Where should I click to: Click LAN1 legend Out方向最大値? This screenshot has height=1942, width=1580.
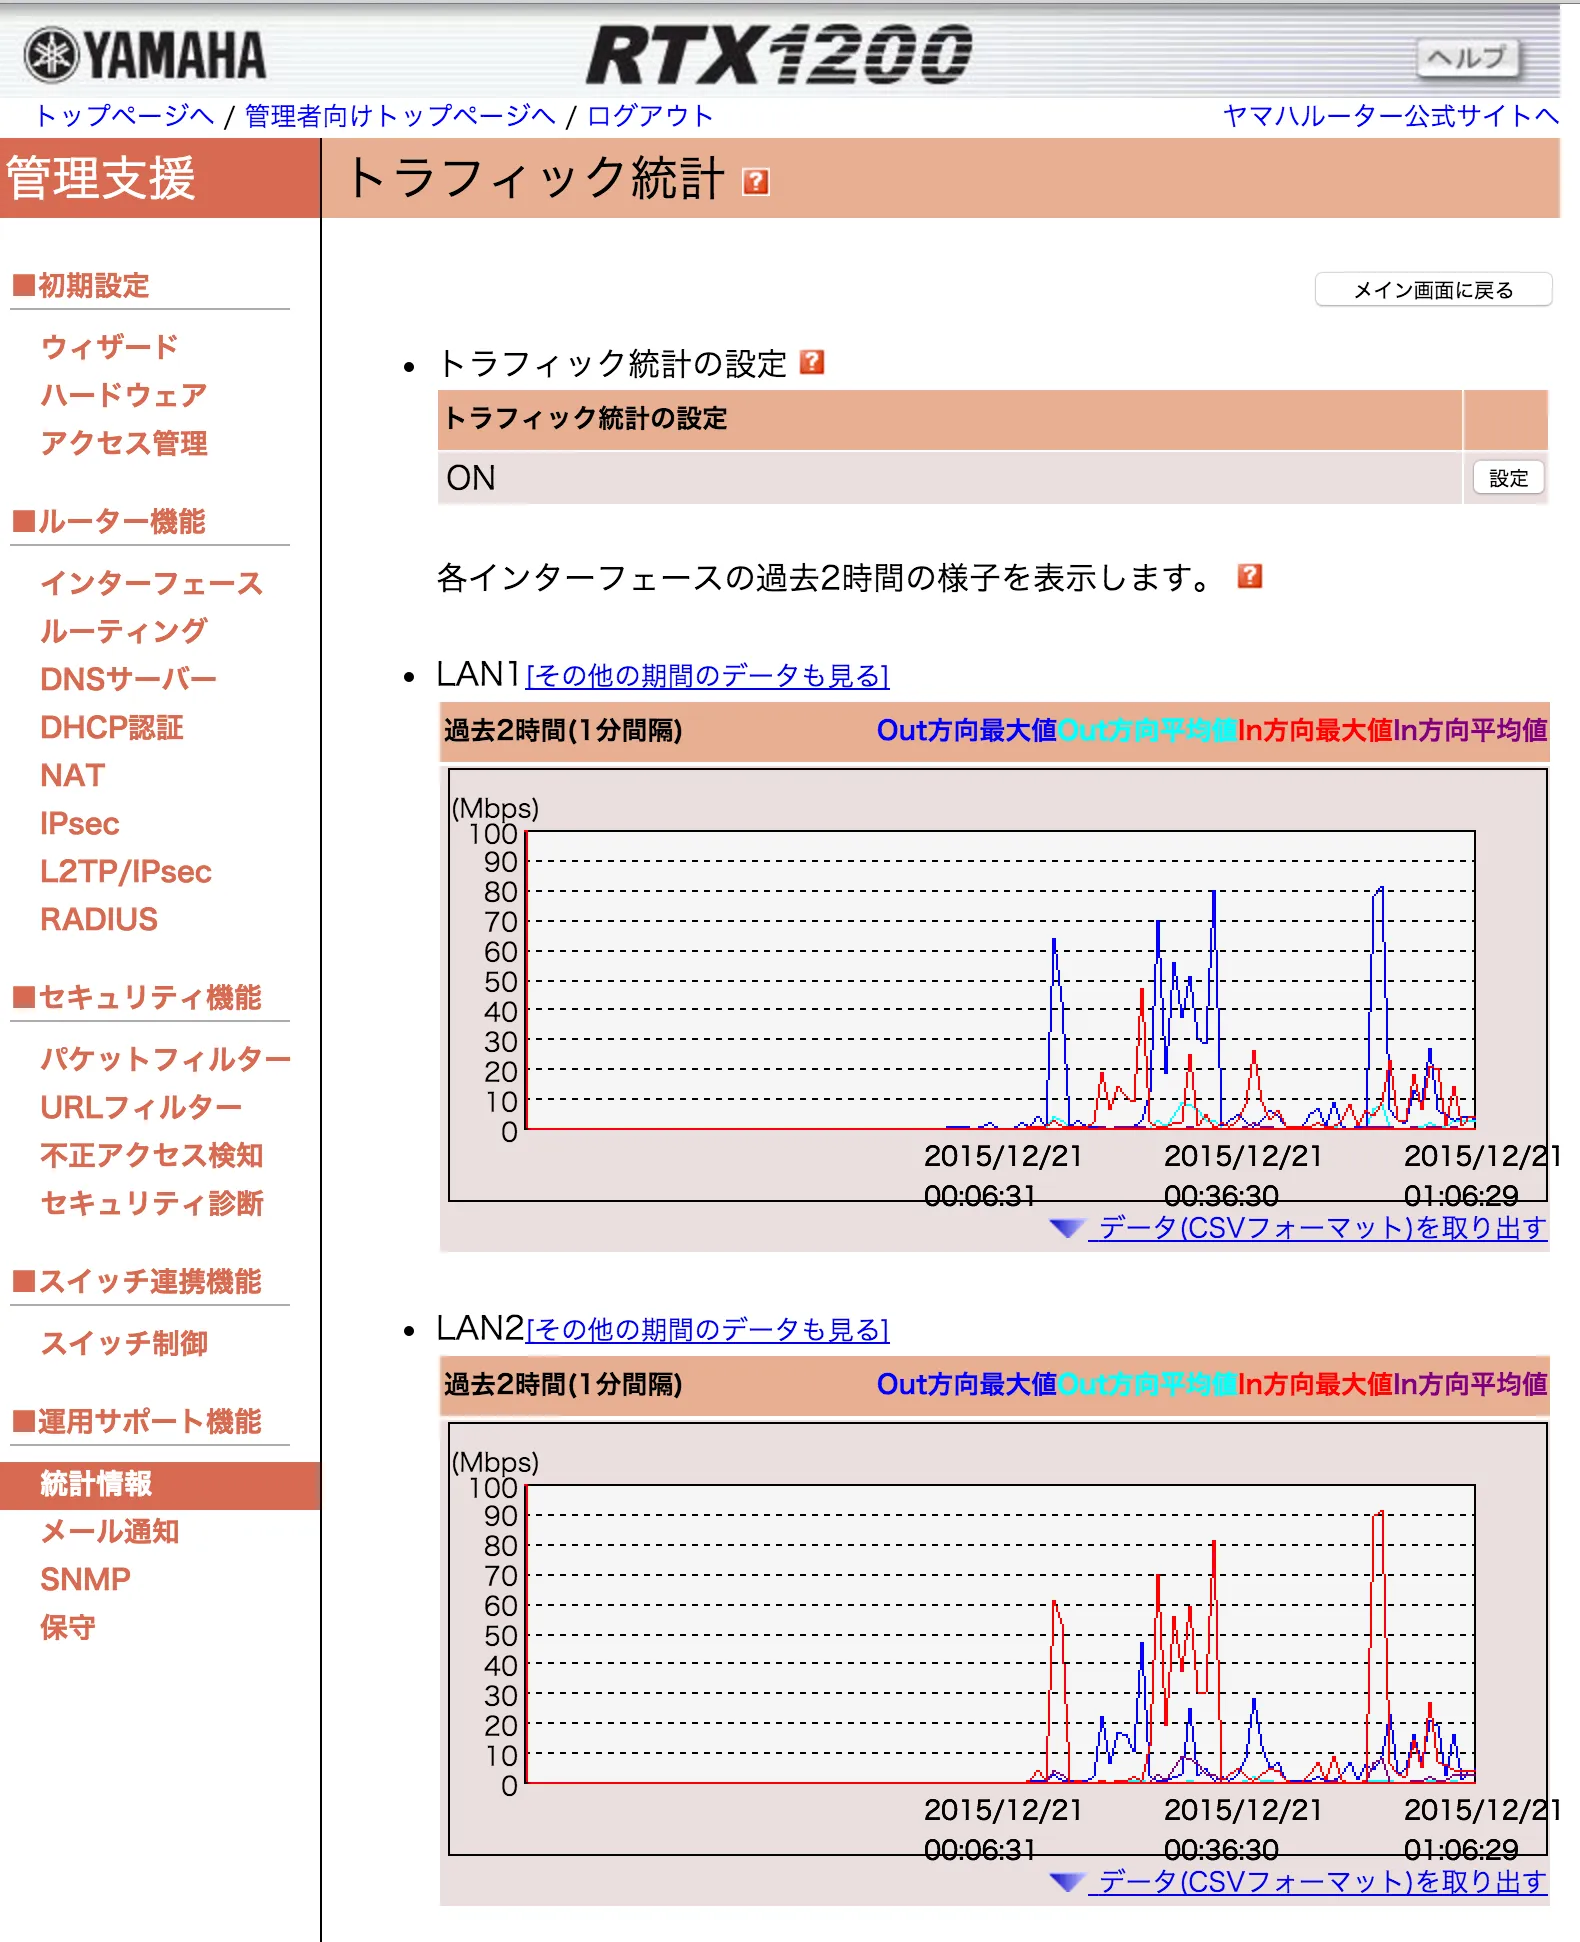point(967,730)
